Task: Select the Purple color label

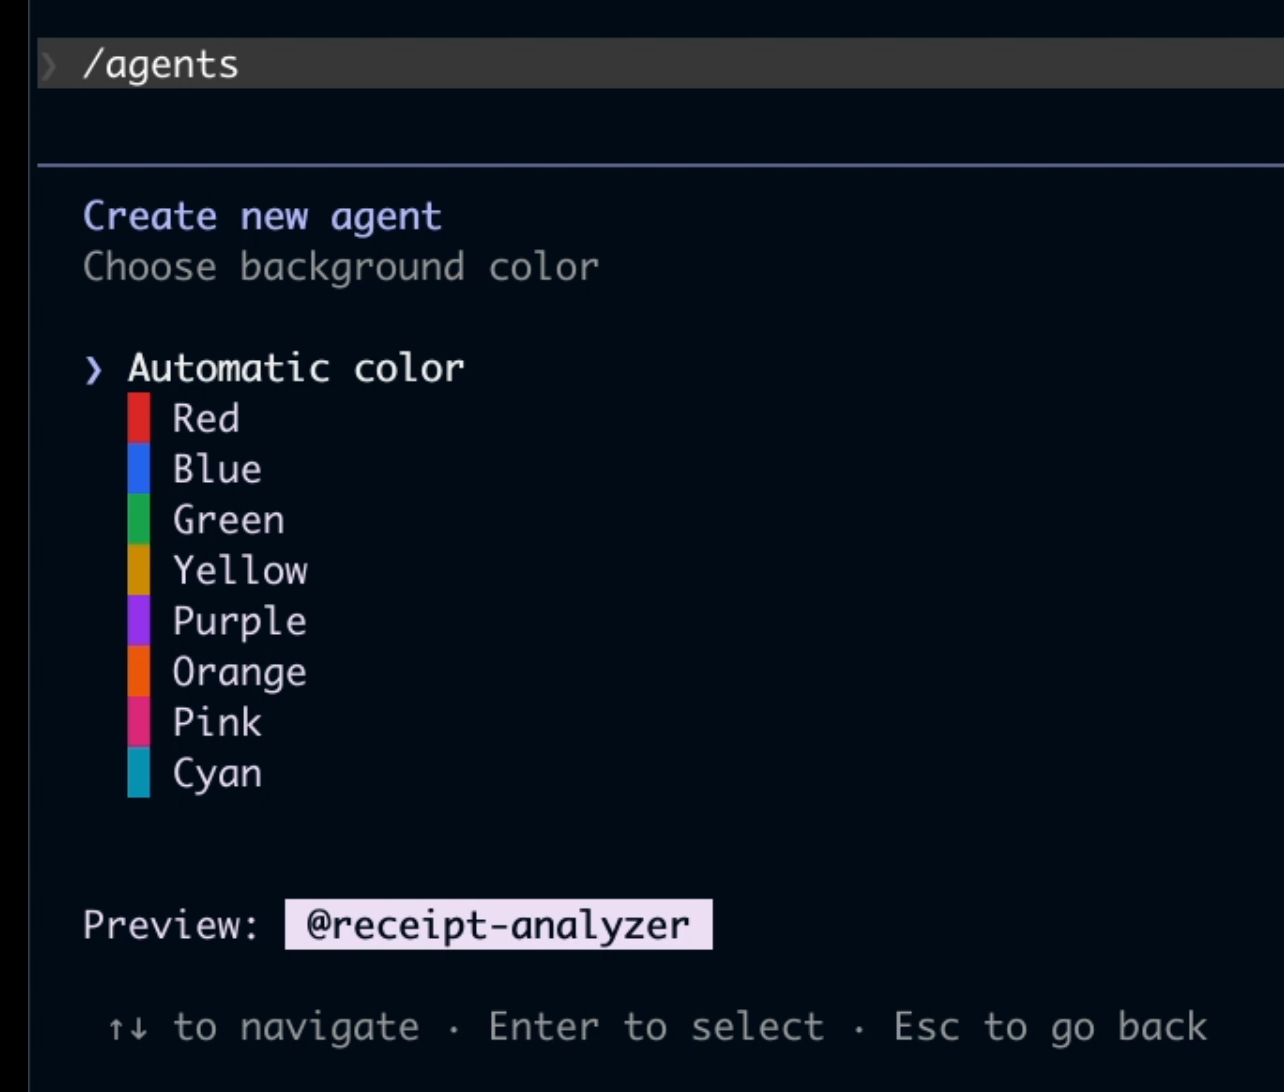Action: [240, 621]
